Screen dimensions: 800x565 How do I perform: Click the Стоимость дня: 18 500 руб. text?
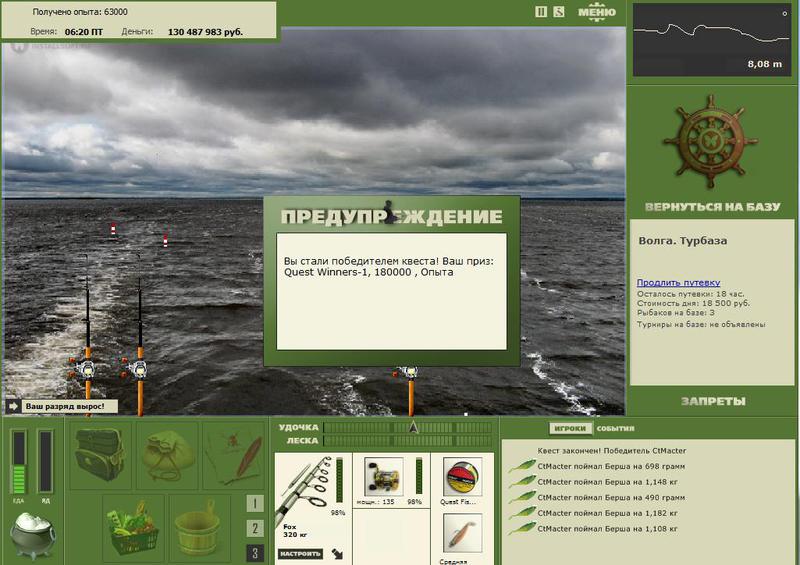tap(693, 303)
